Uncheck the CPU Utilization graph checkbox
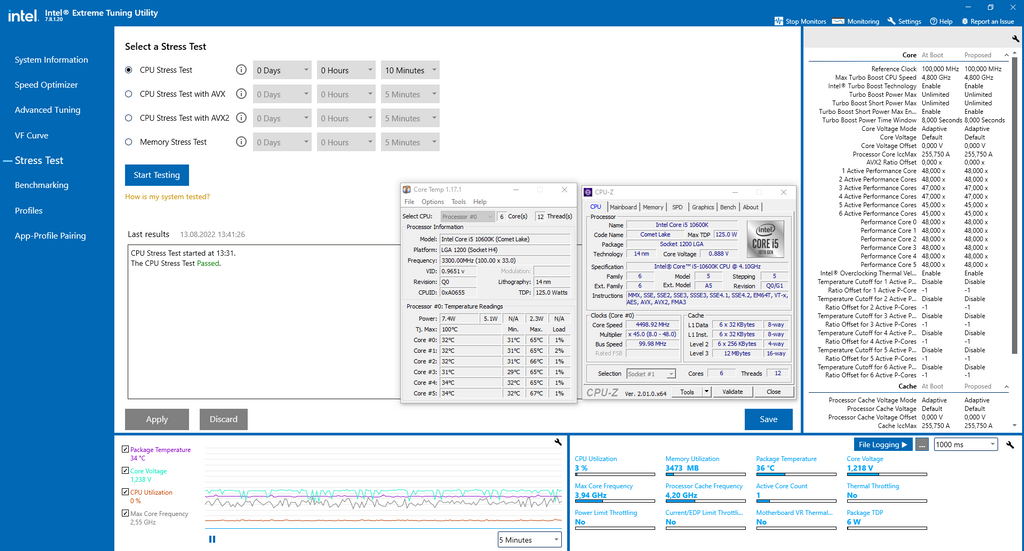 click(125, 492)
